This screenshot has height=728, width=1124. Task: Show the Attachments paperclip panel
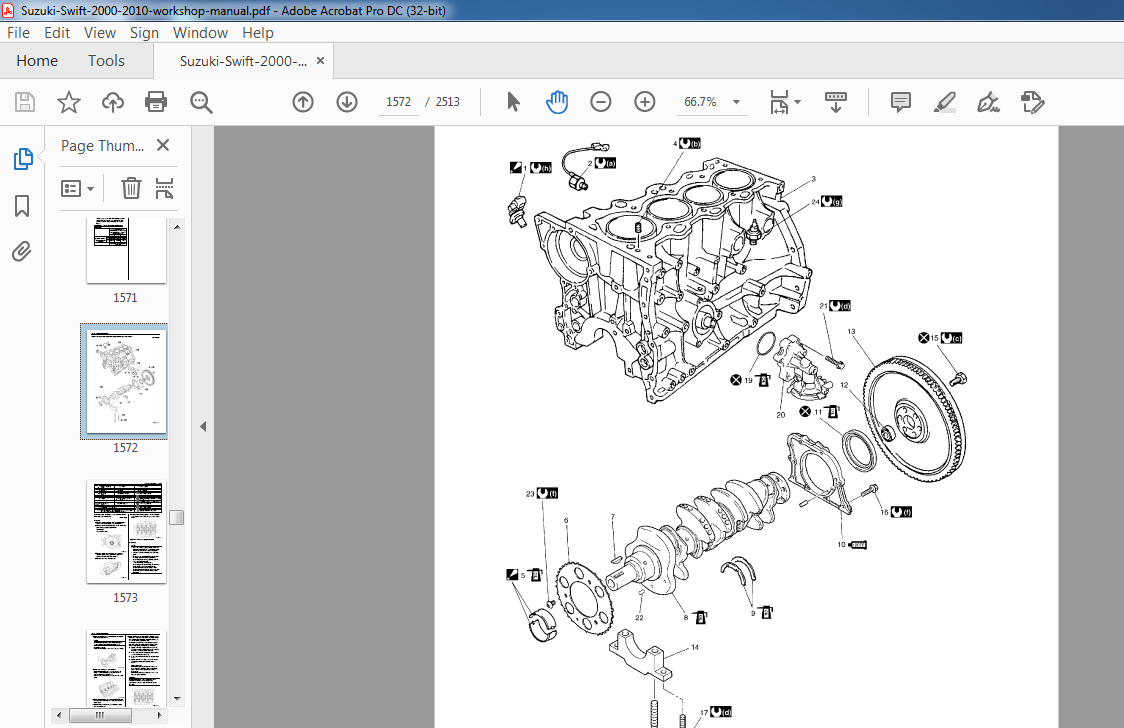[22, 252]
